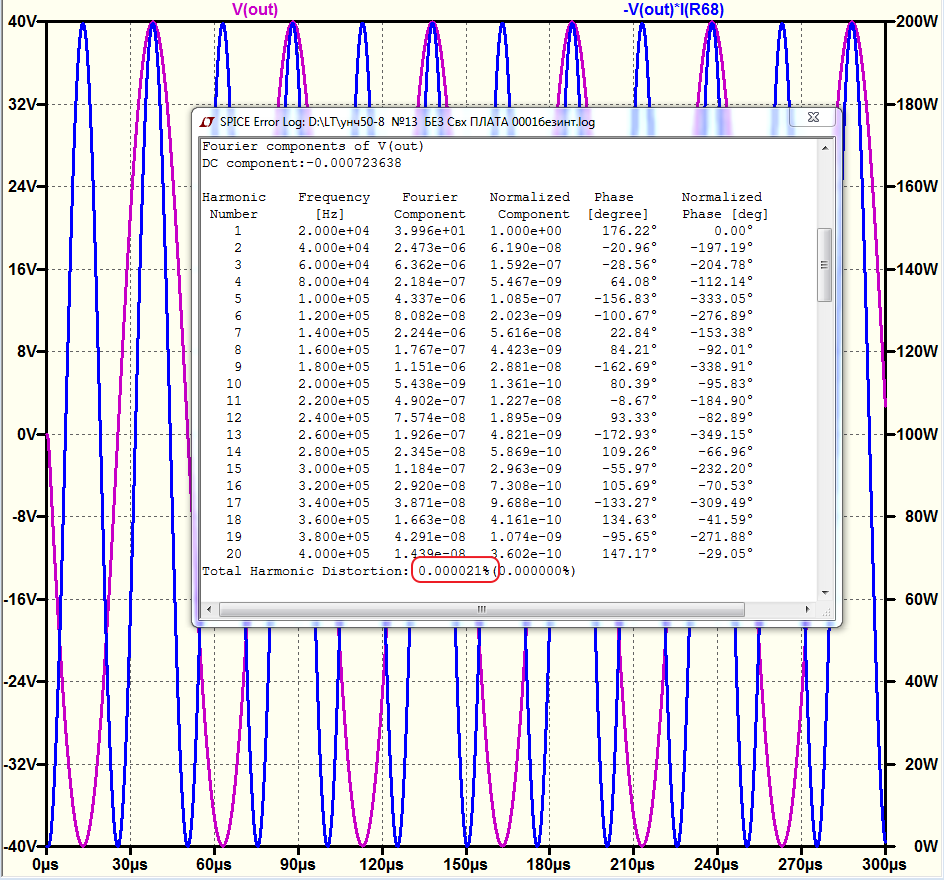
Task: Click the DC component text line
Action: tap(302, 163)
